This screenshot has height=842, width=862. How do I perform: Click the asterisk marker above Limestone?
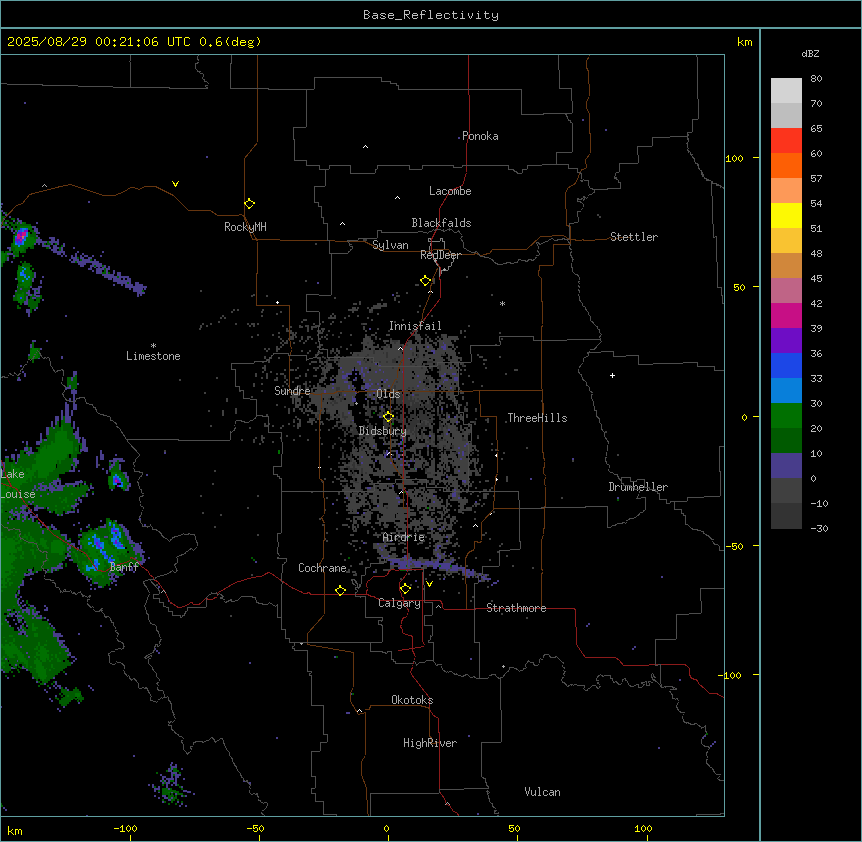tap(153, 346)
